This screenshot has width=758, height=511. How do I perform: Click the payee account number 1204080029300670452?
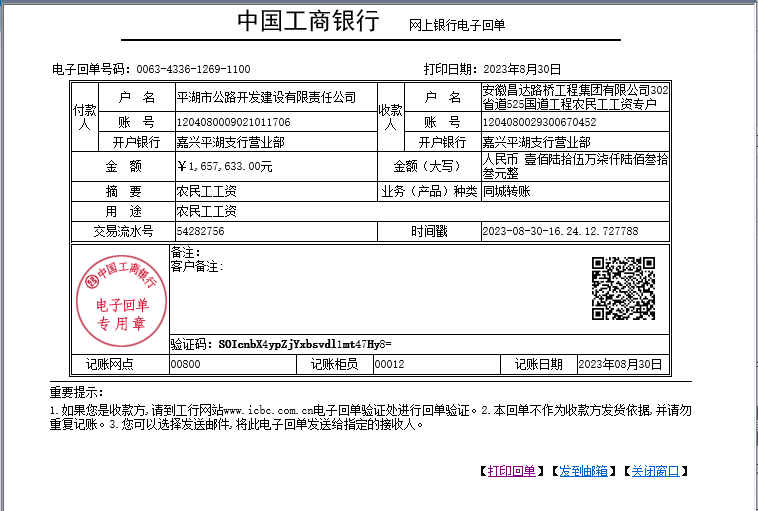click(x=539, y=122)
